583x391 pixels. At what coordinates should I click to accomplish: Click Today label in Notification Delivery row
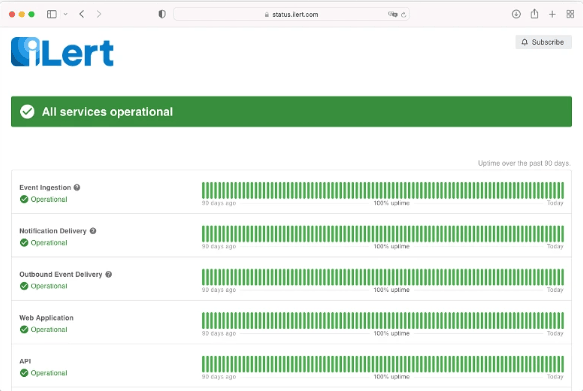[x=555, y=246]
